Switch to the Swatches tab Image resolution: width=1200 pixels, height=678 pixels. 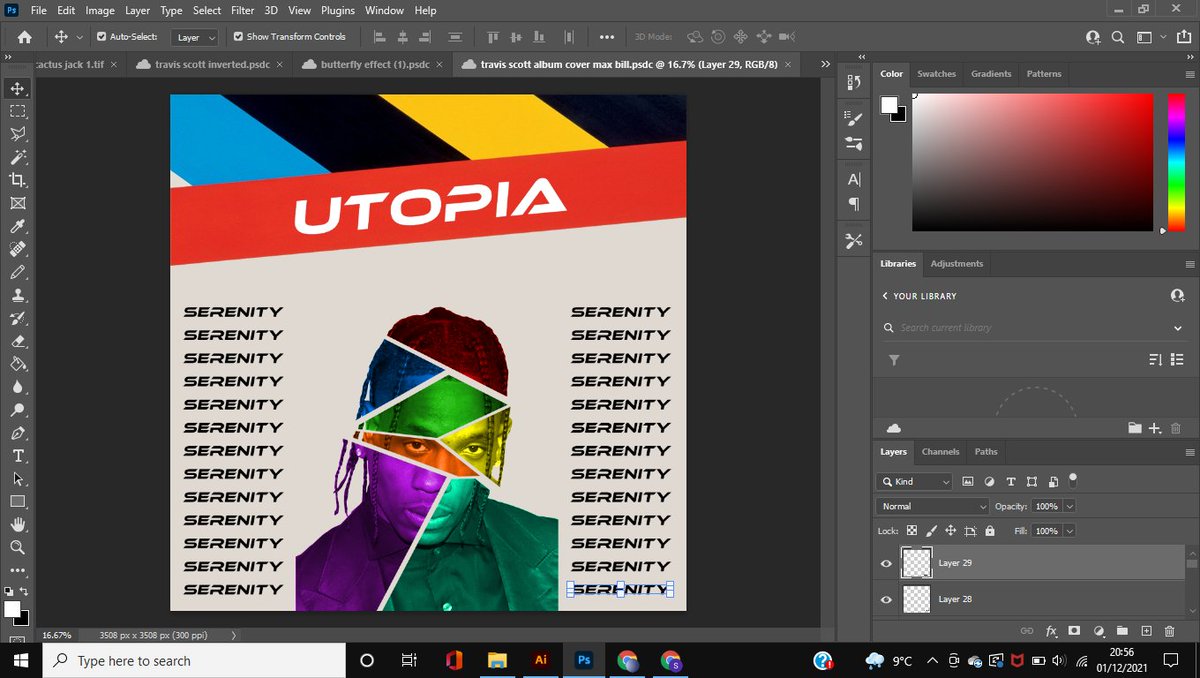click(936, 74)
